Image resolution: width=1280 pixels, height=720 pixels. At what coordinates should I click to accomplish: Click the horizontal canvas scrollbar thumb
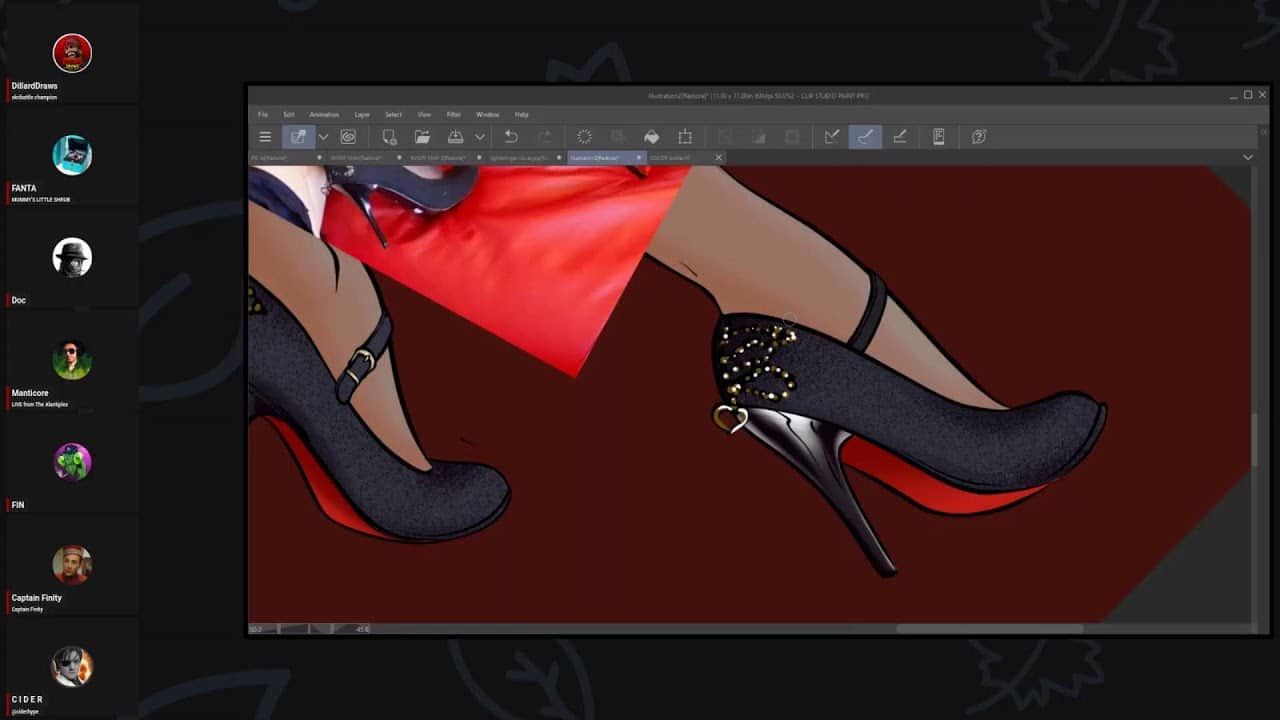pos(988,629)
